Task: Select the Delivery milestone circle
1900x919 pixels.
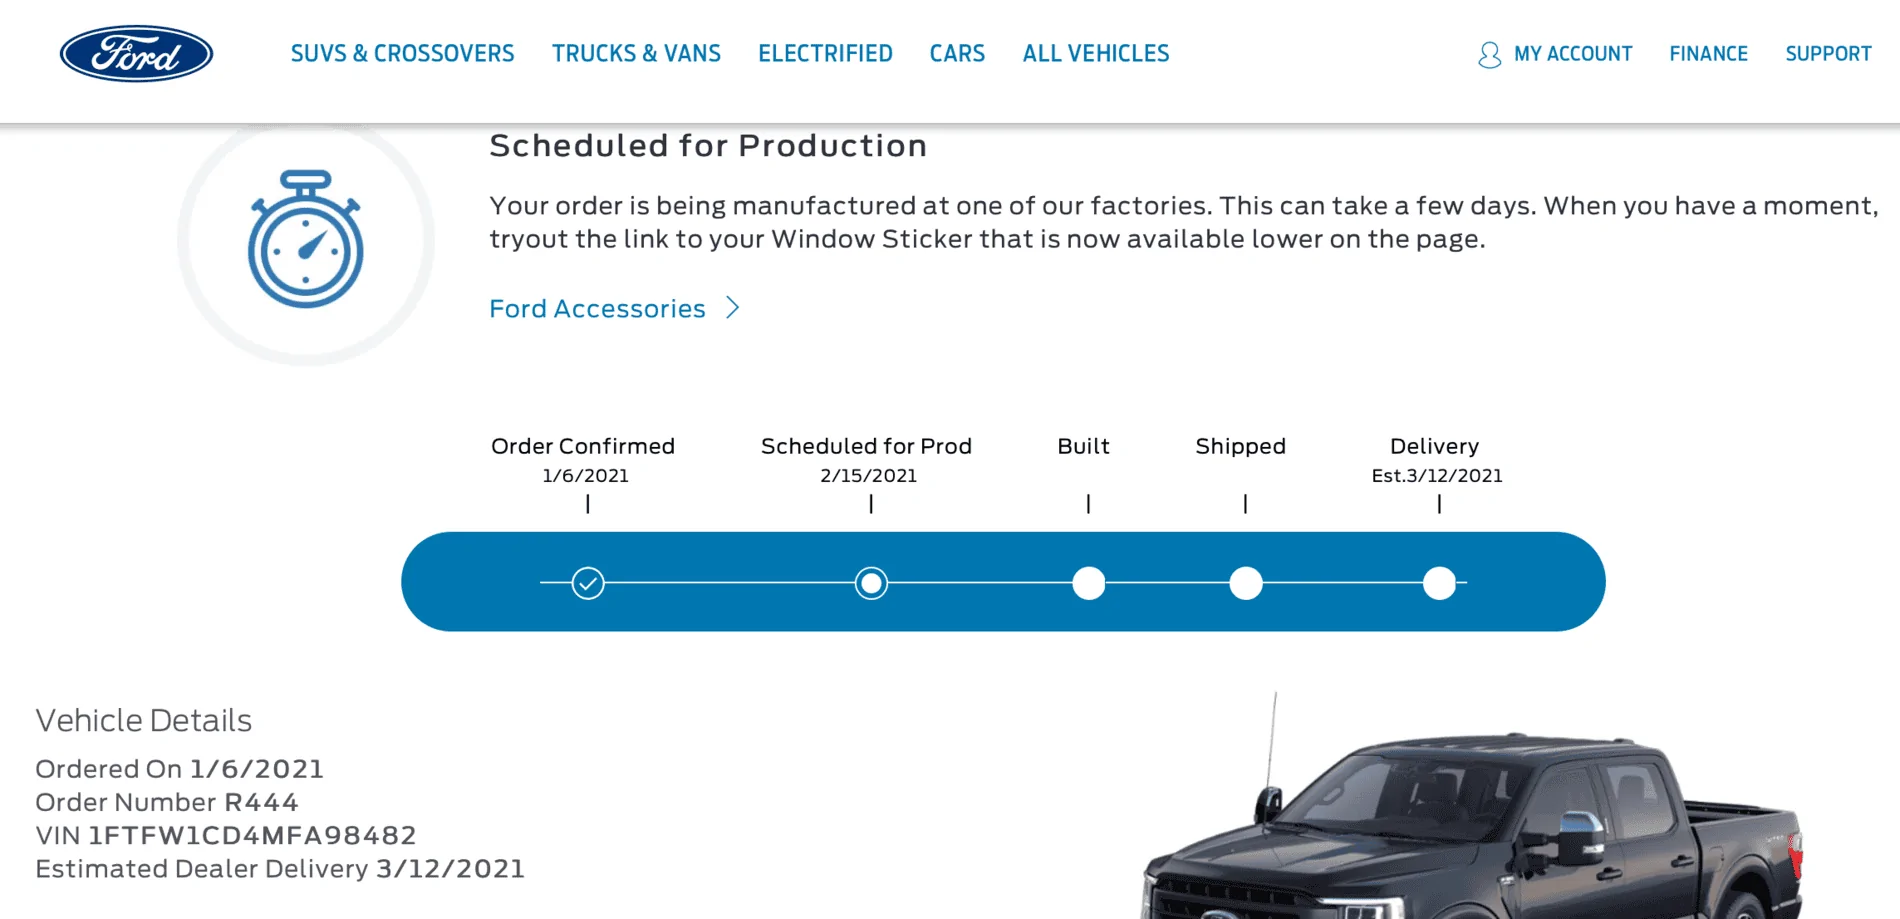Action: 1439,581
